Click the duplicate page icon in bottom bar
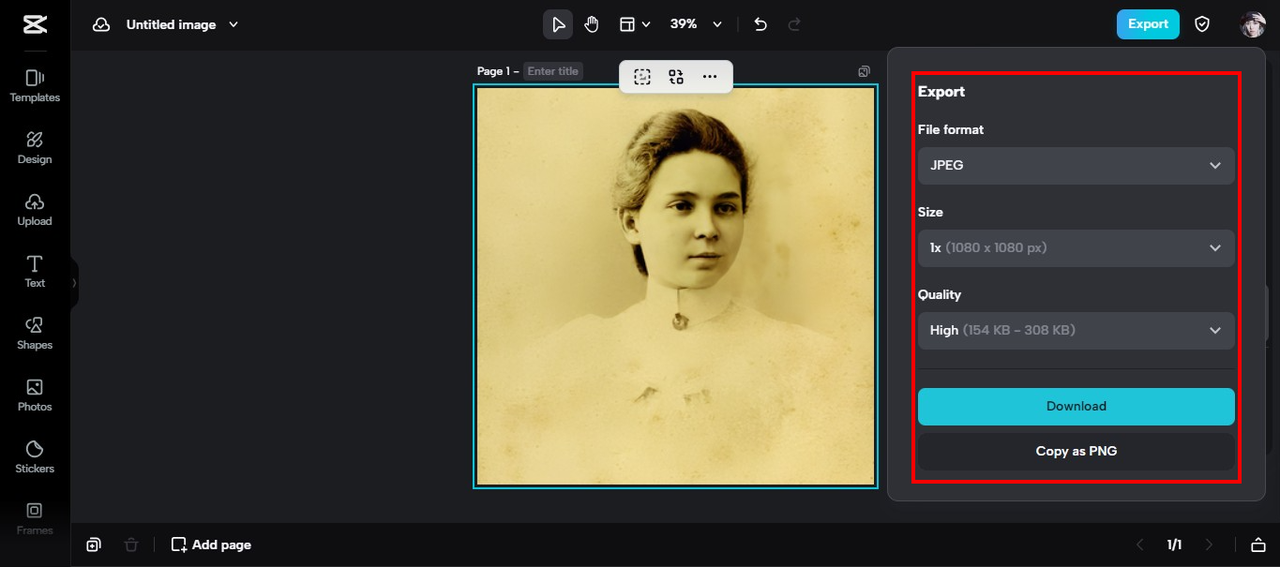Screen dimensions: 1280x567 93,544
